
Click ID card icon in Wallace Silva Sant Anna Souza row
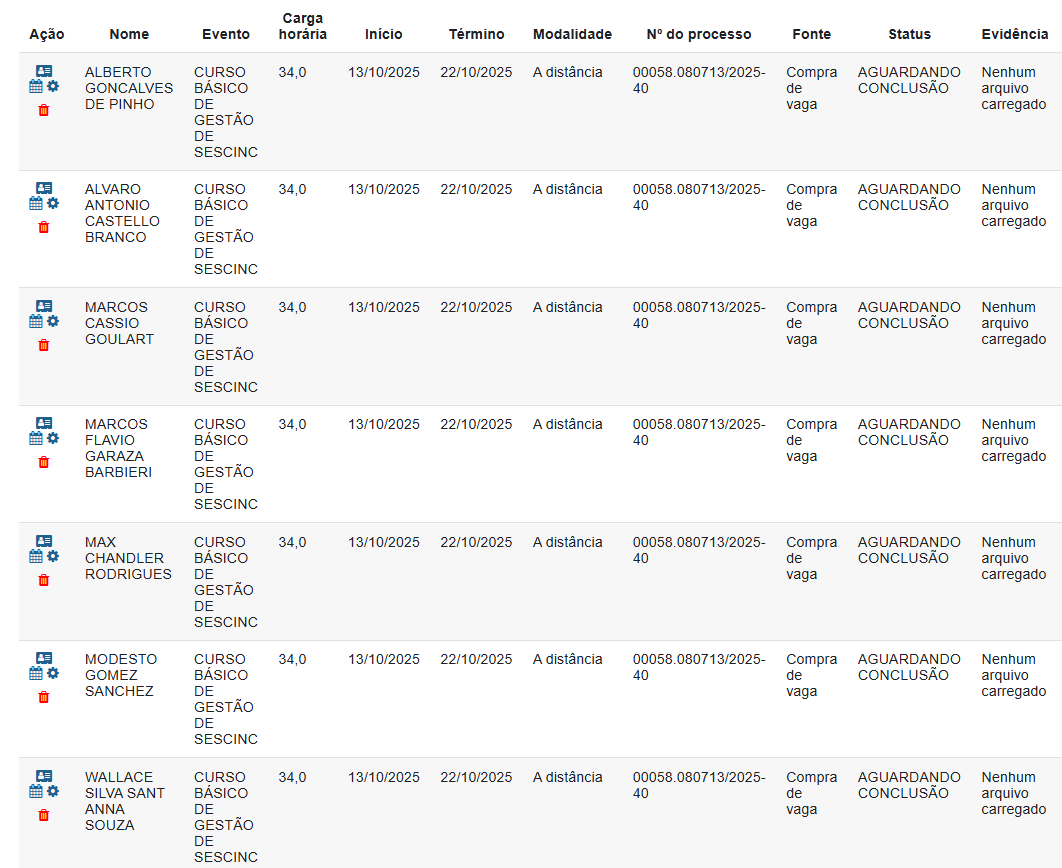click(44, 776)
